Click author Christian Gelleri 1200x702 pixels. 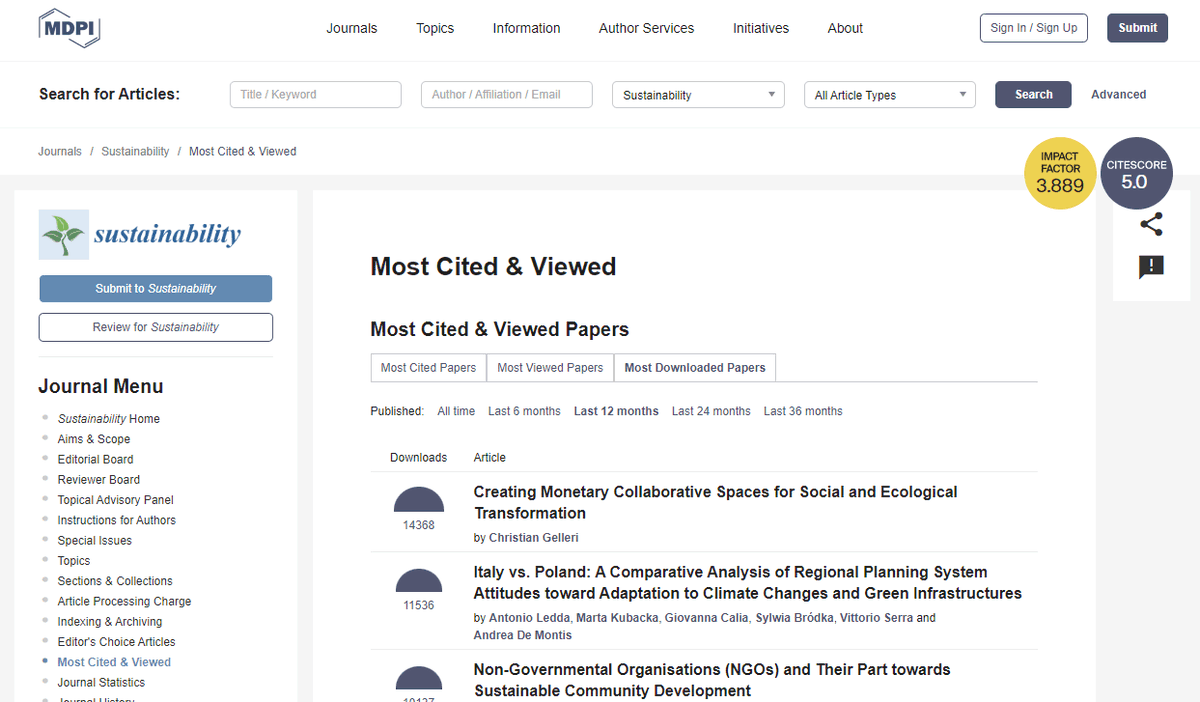coord(534,538)
